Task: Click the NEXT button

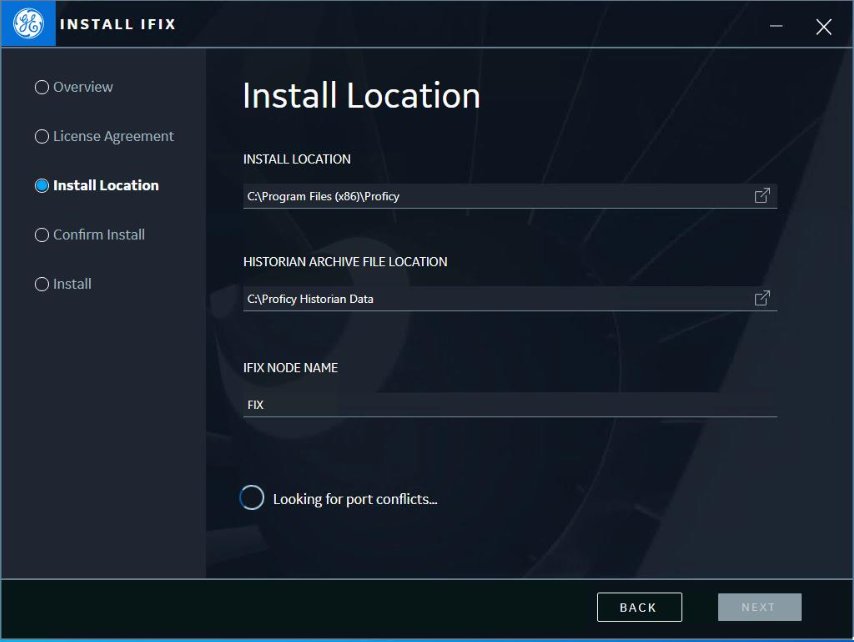Action: click(x=760, y=607)
